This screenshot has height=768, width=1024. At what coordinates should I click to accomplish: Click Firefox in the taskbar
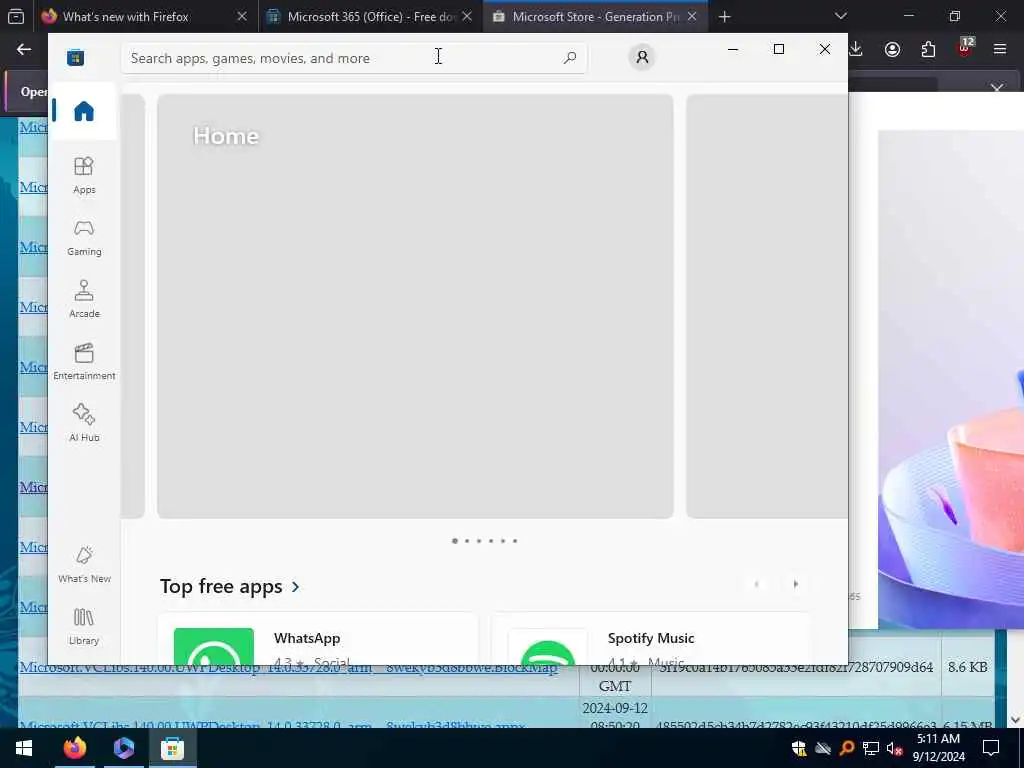point(74,748)
